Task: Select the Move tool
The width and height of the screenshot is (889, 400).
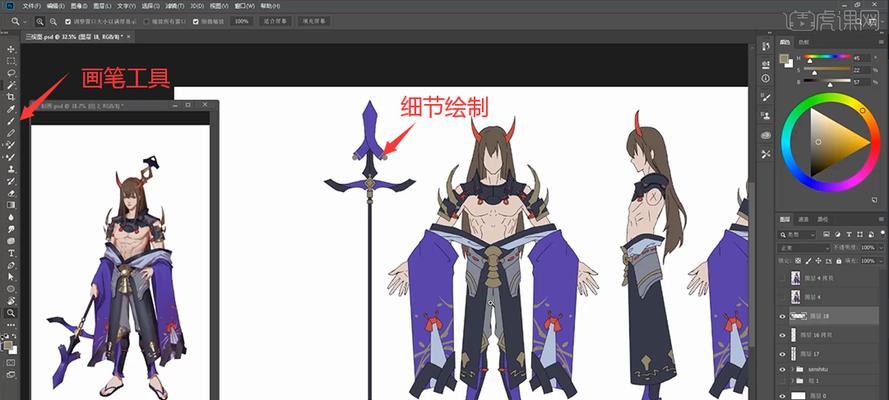Action: coord(11,50)
